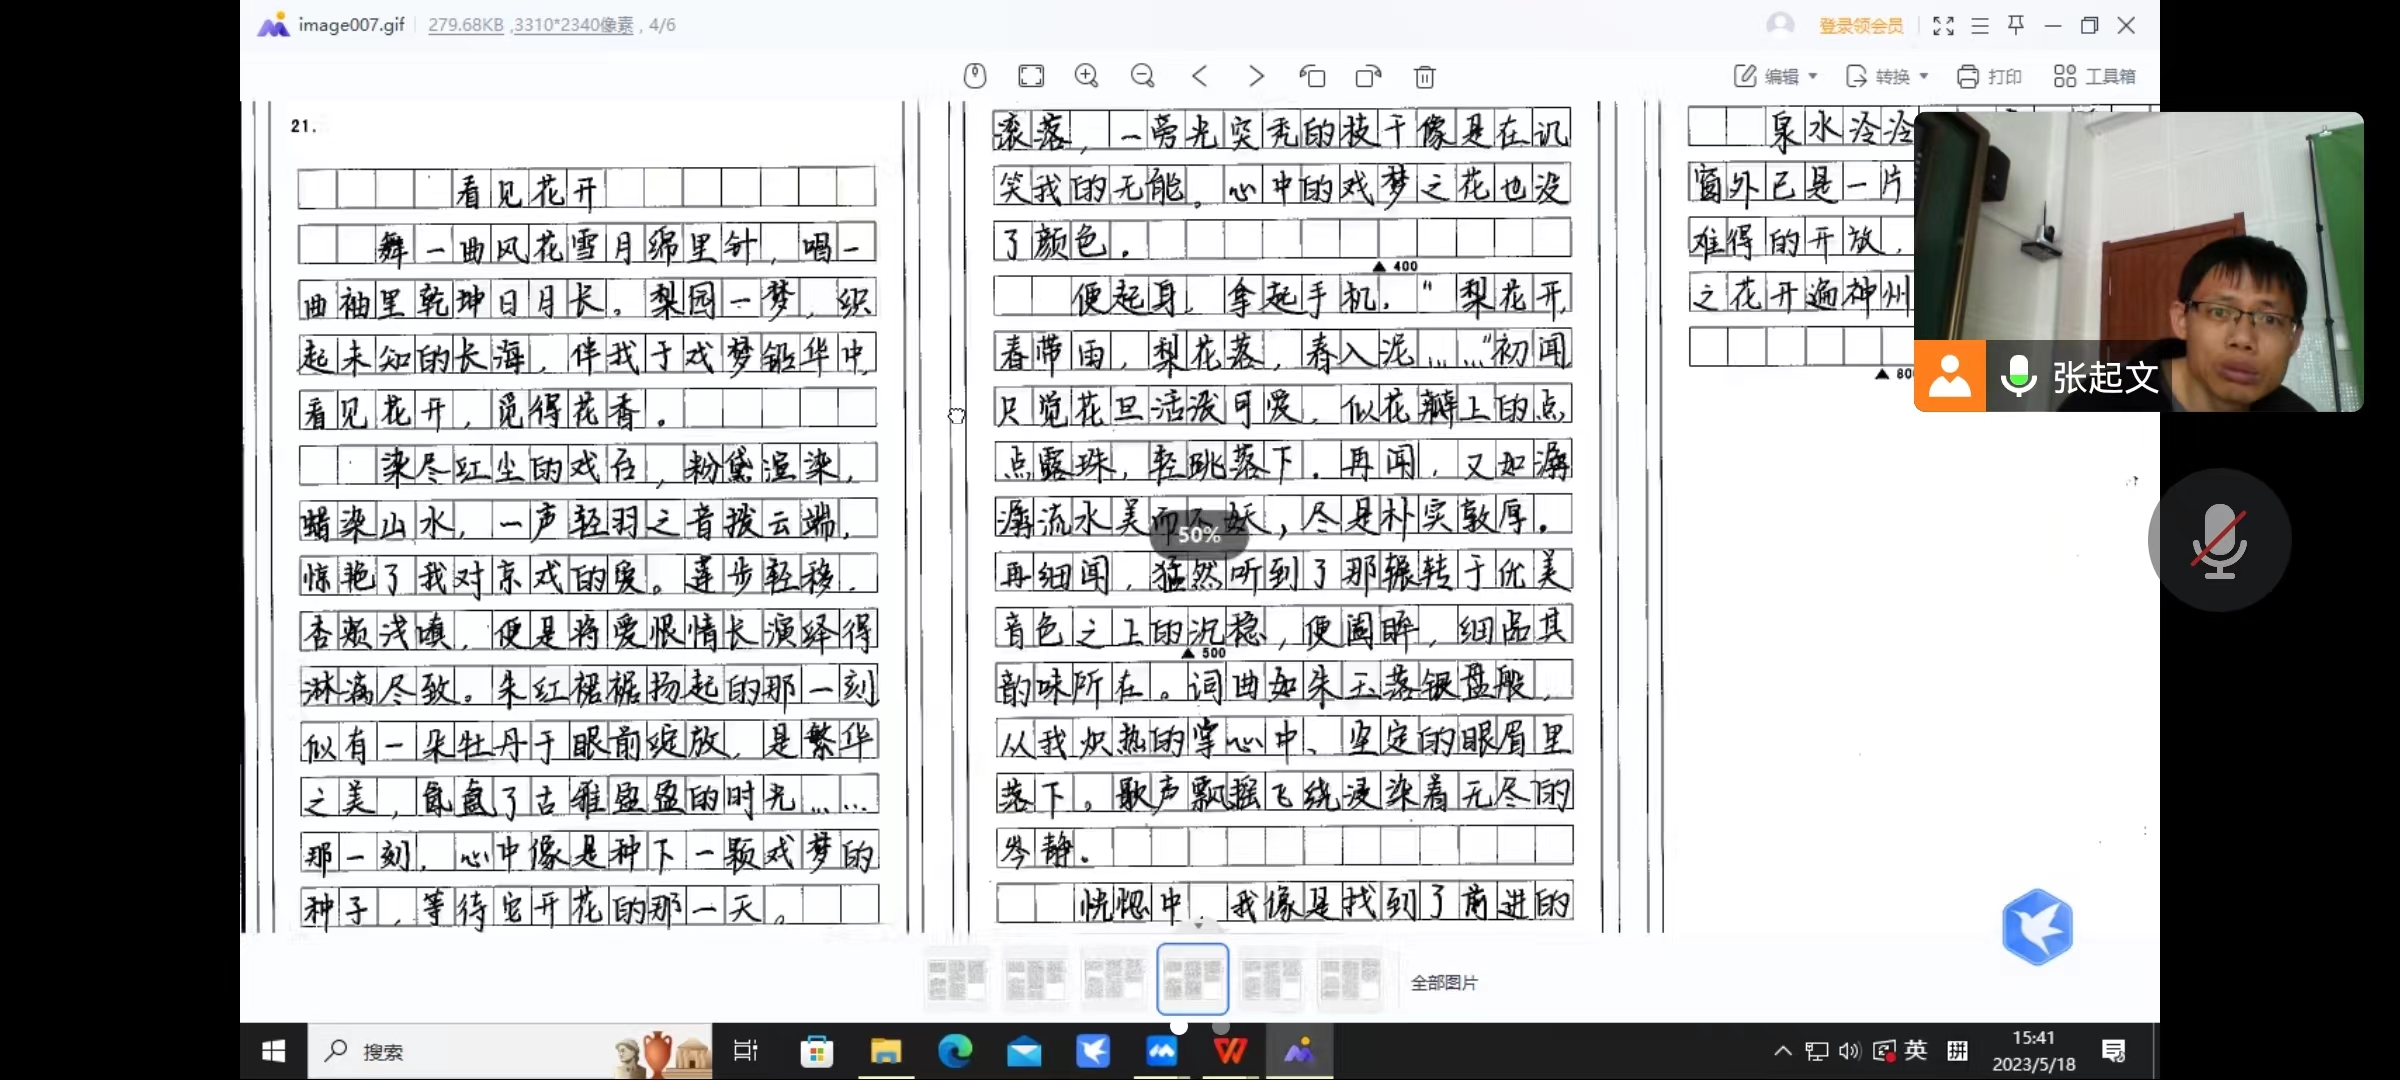Select first thumbnail in filmstrip
The image size is (2400, 1080).
point(957,978)
